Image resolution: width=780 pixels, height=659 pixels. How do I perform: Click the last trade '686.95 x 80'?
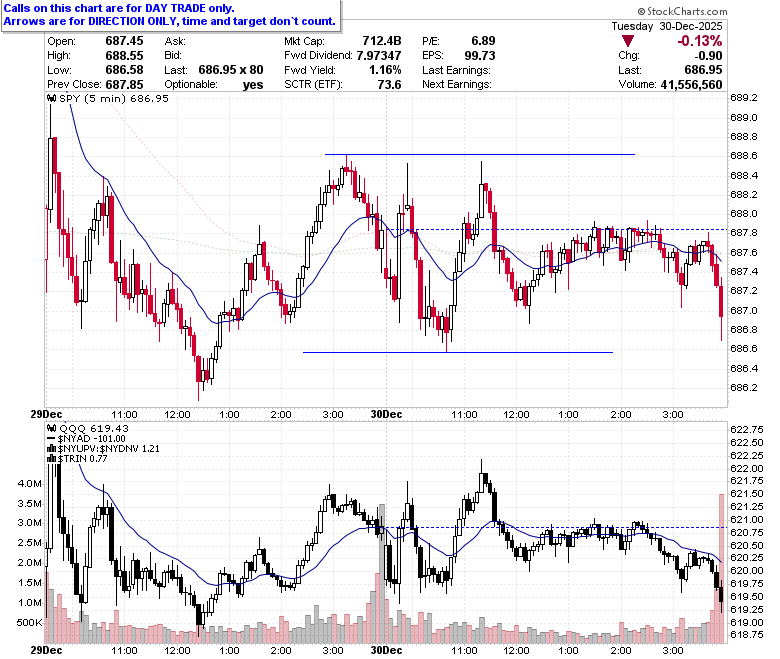point(231,70)
